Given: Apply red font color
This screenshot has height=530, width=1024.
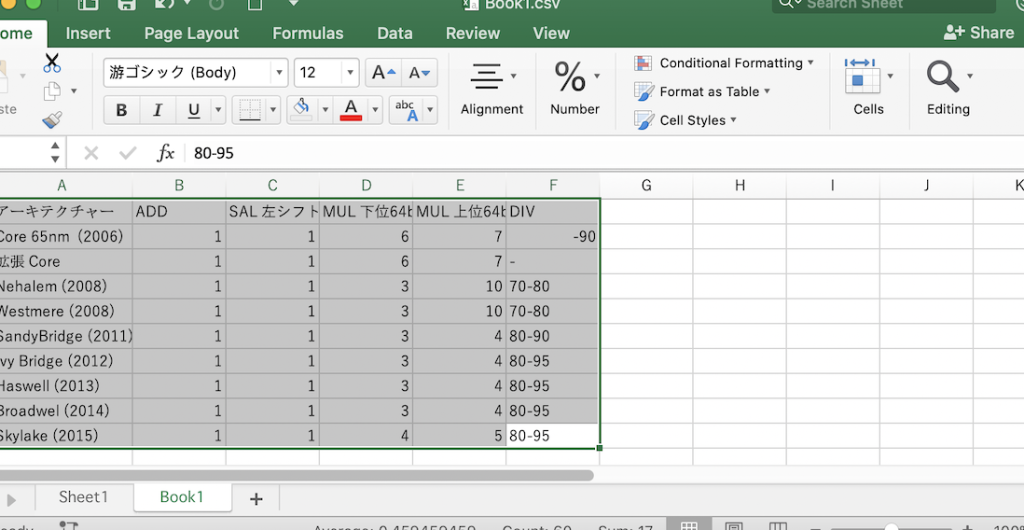Looking at the screenshot, I should 351,110.
